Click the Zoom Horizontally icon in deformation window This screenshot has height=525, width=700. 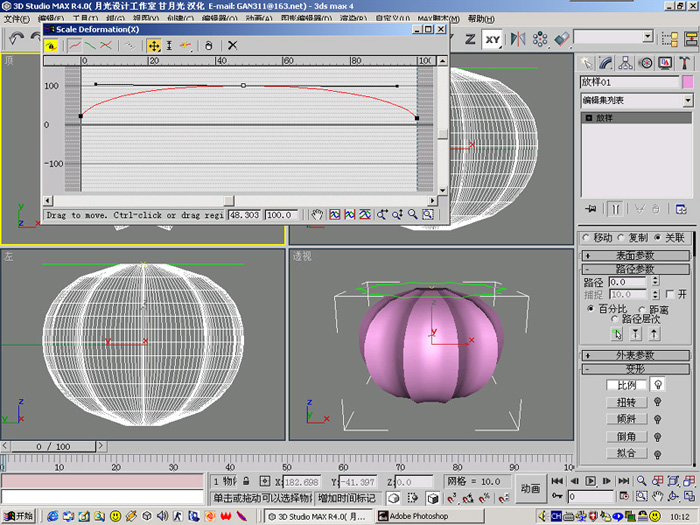(382, 215)
